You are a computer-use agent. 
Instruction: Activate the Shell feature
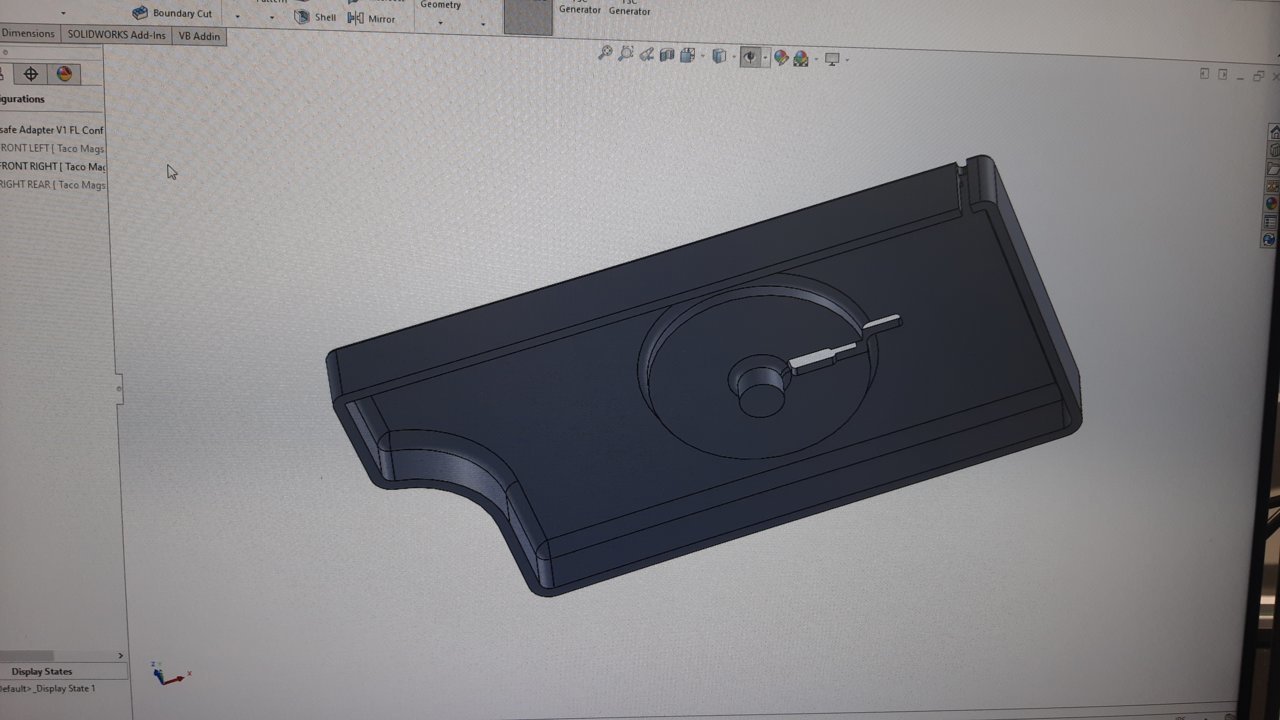coord(316,17)
